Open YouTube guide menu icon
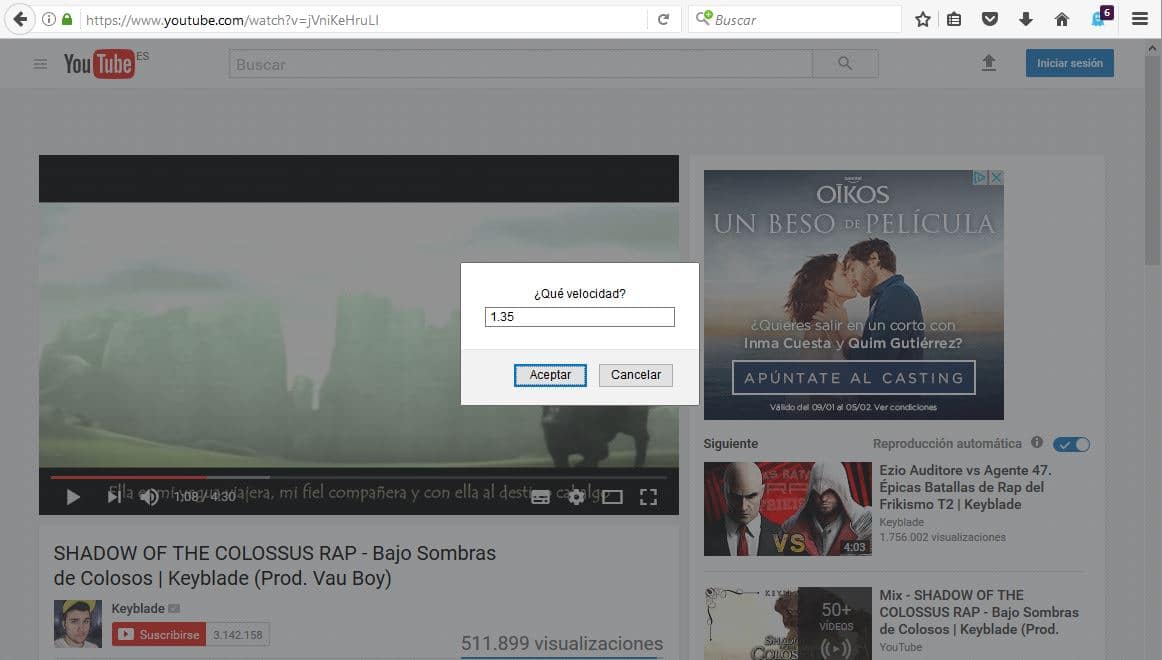The image size is (1162, 660). (x=40, y=64)
